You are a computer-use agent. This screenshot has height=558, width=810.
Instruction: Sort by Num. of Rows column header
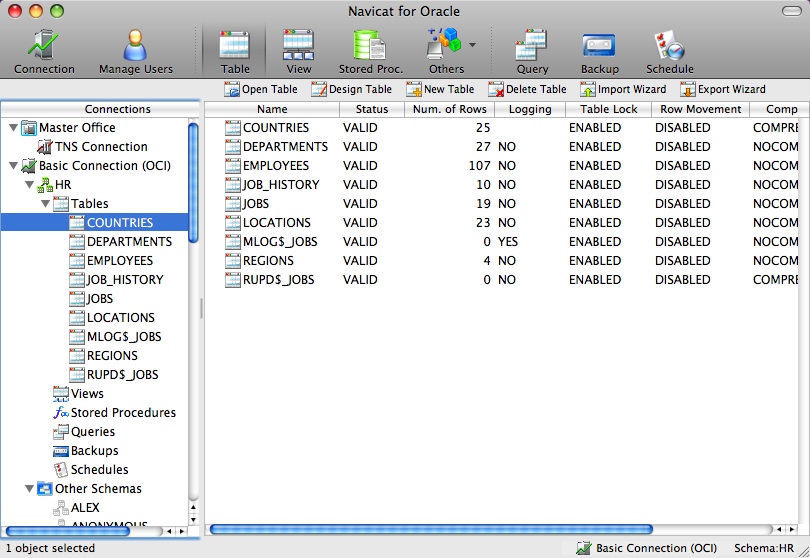[x=449, y=109]
